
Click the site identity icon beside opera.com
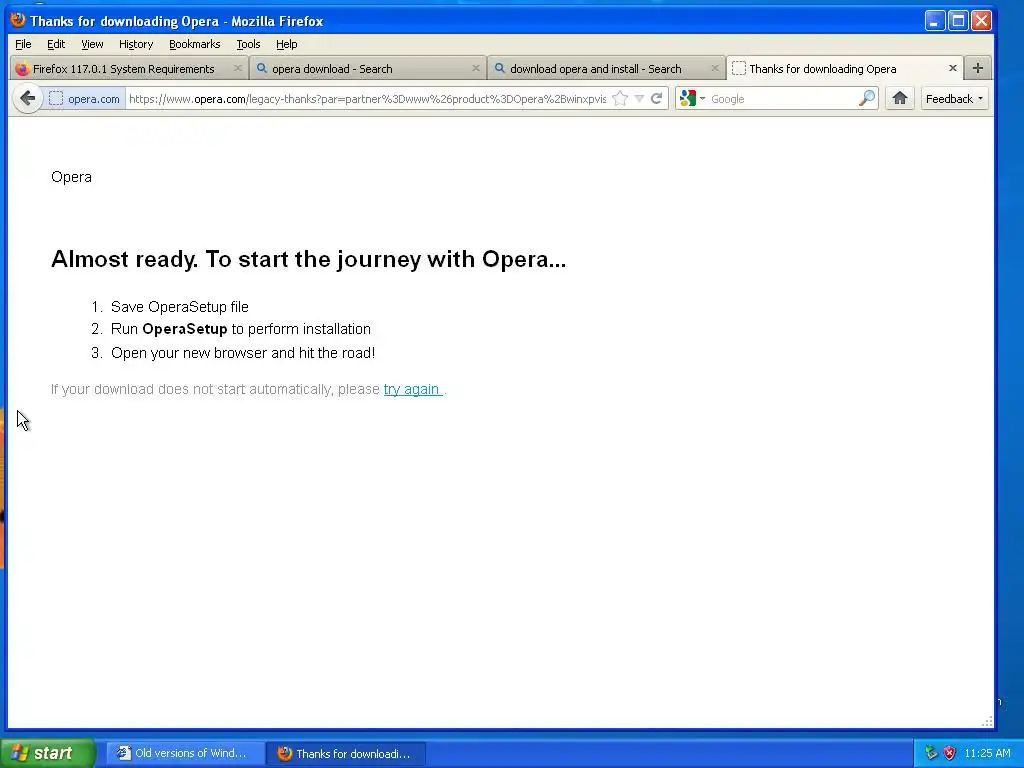pyautogui.click(x=56, y=99)
